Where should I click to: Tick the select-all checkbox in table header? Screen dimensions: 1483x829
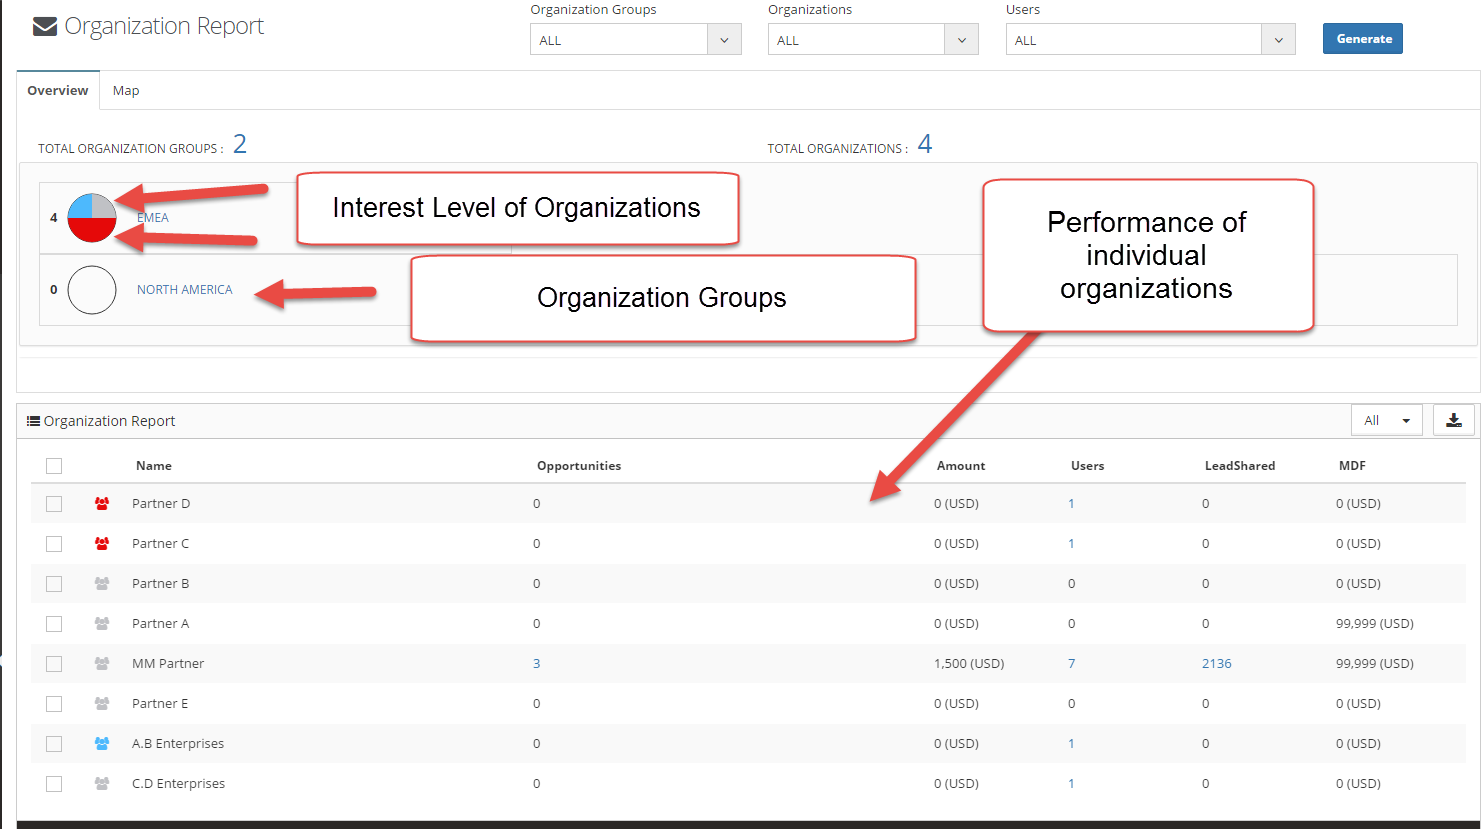54,466
